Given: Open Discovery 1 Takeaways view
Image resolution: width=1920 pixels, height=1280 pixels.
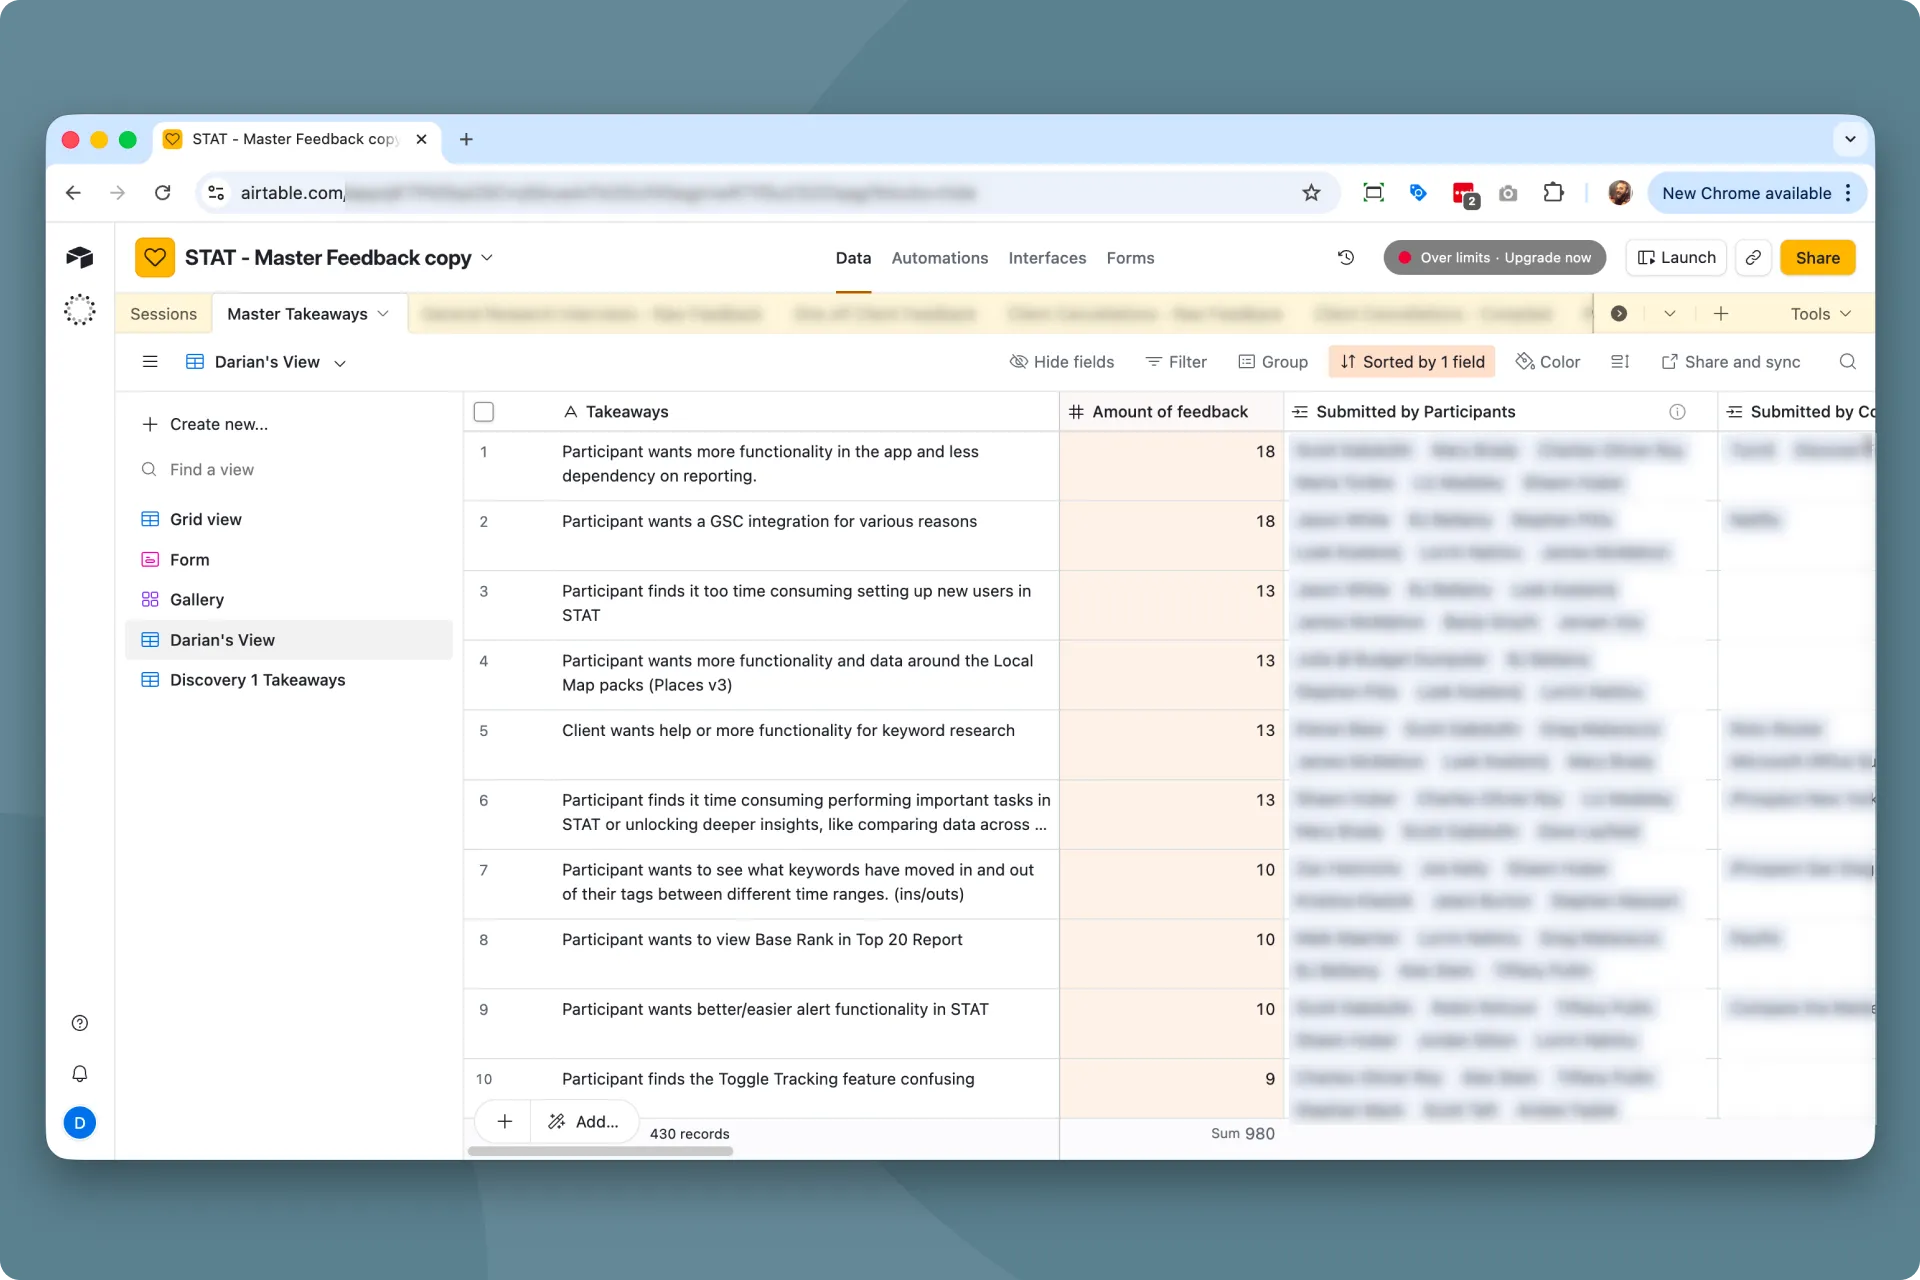Looking at the screenshot, I should coord(289,680).
